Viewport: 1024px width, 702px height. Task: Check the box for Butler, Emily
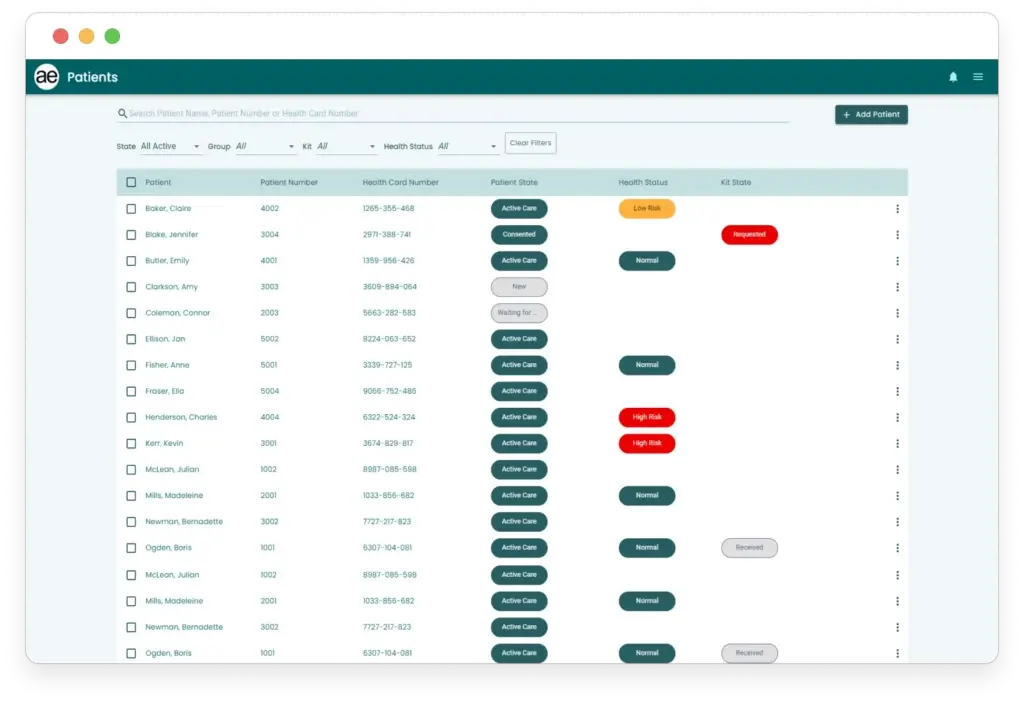131,261
